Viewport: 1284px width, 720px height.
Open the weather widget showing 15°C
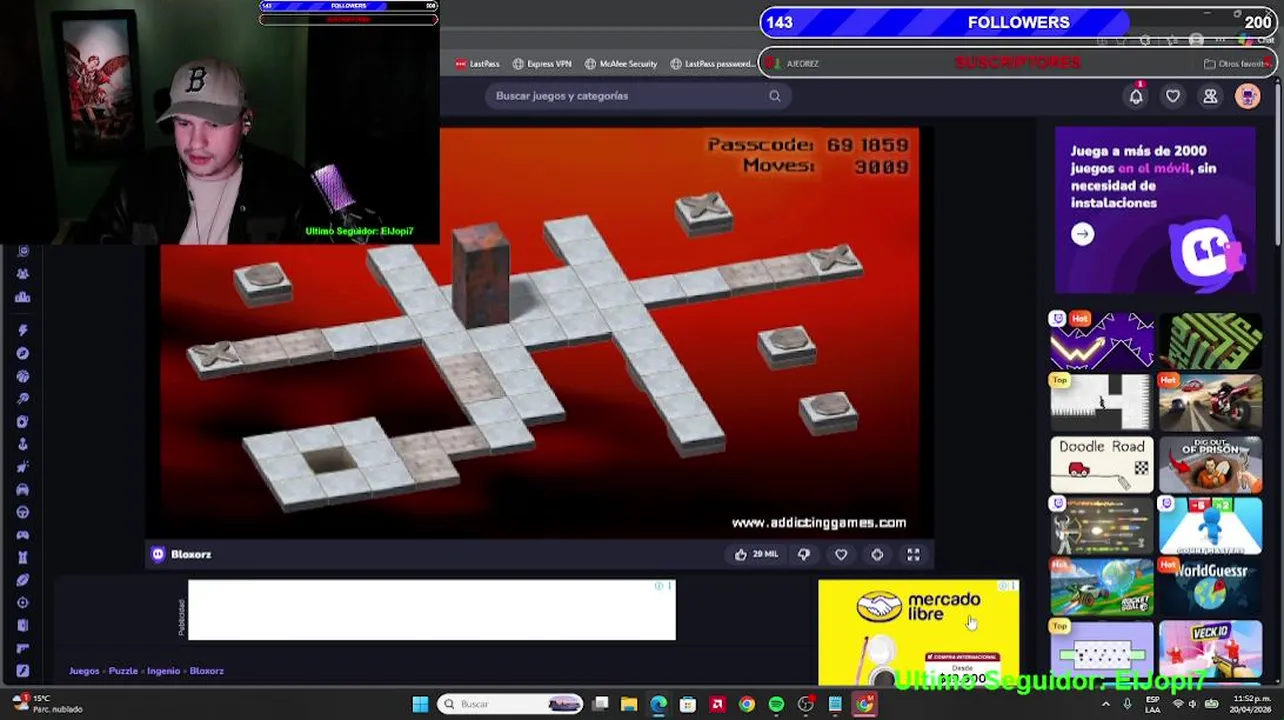pos(44,704)
